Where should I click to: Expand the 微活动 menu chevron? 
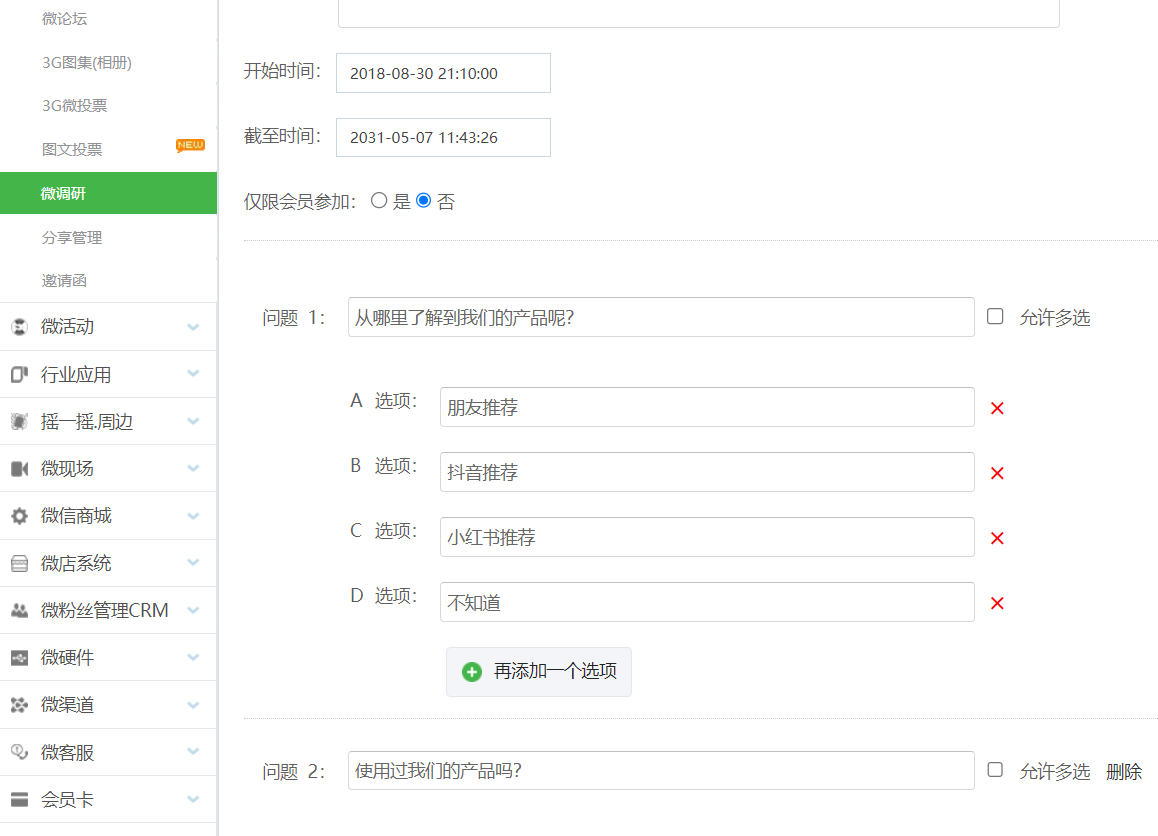point(193,326)
